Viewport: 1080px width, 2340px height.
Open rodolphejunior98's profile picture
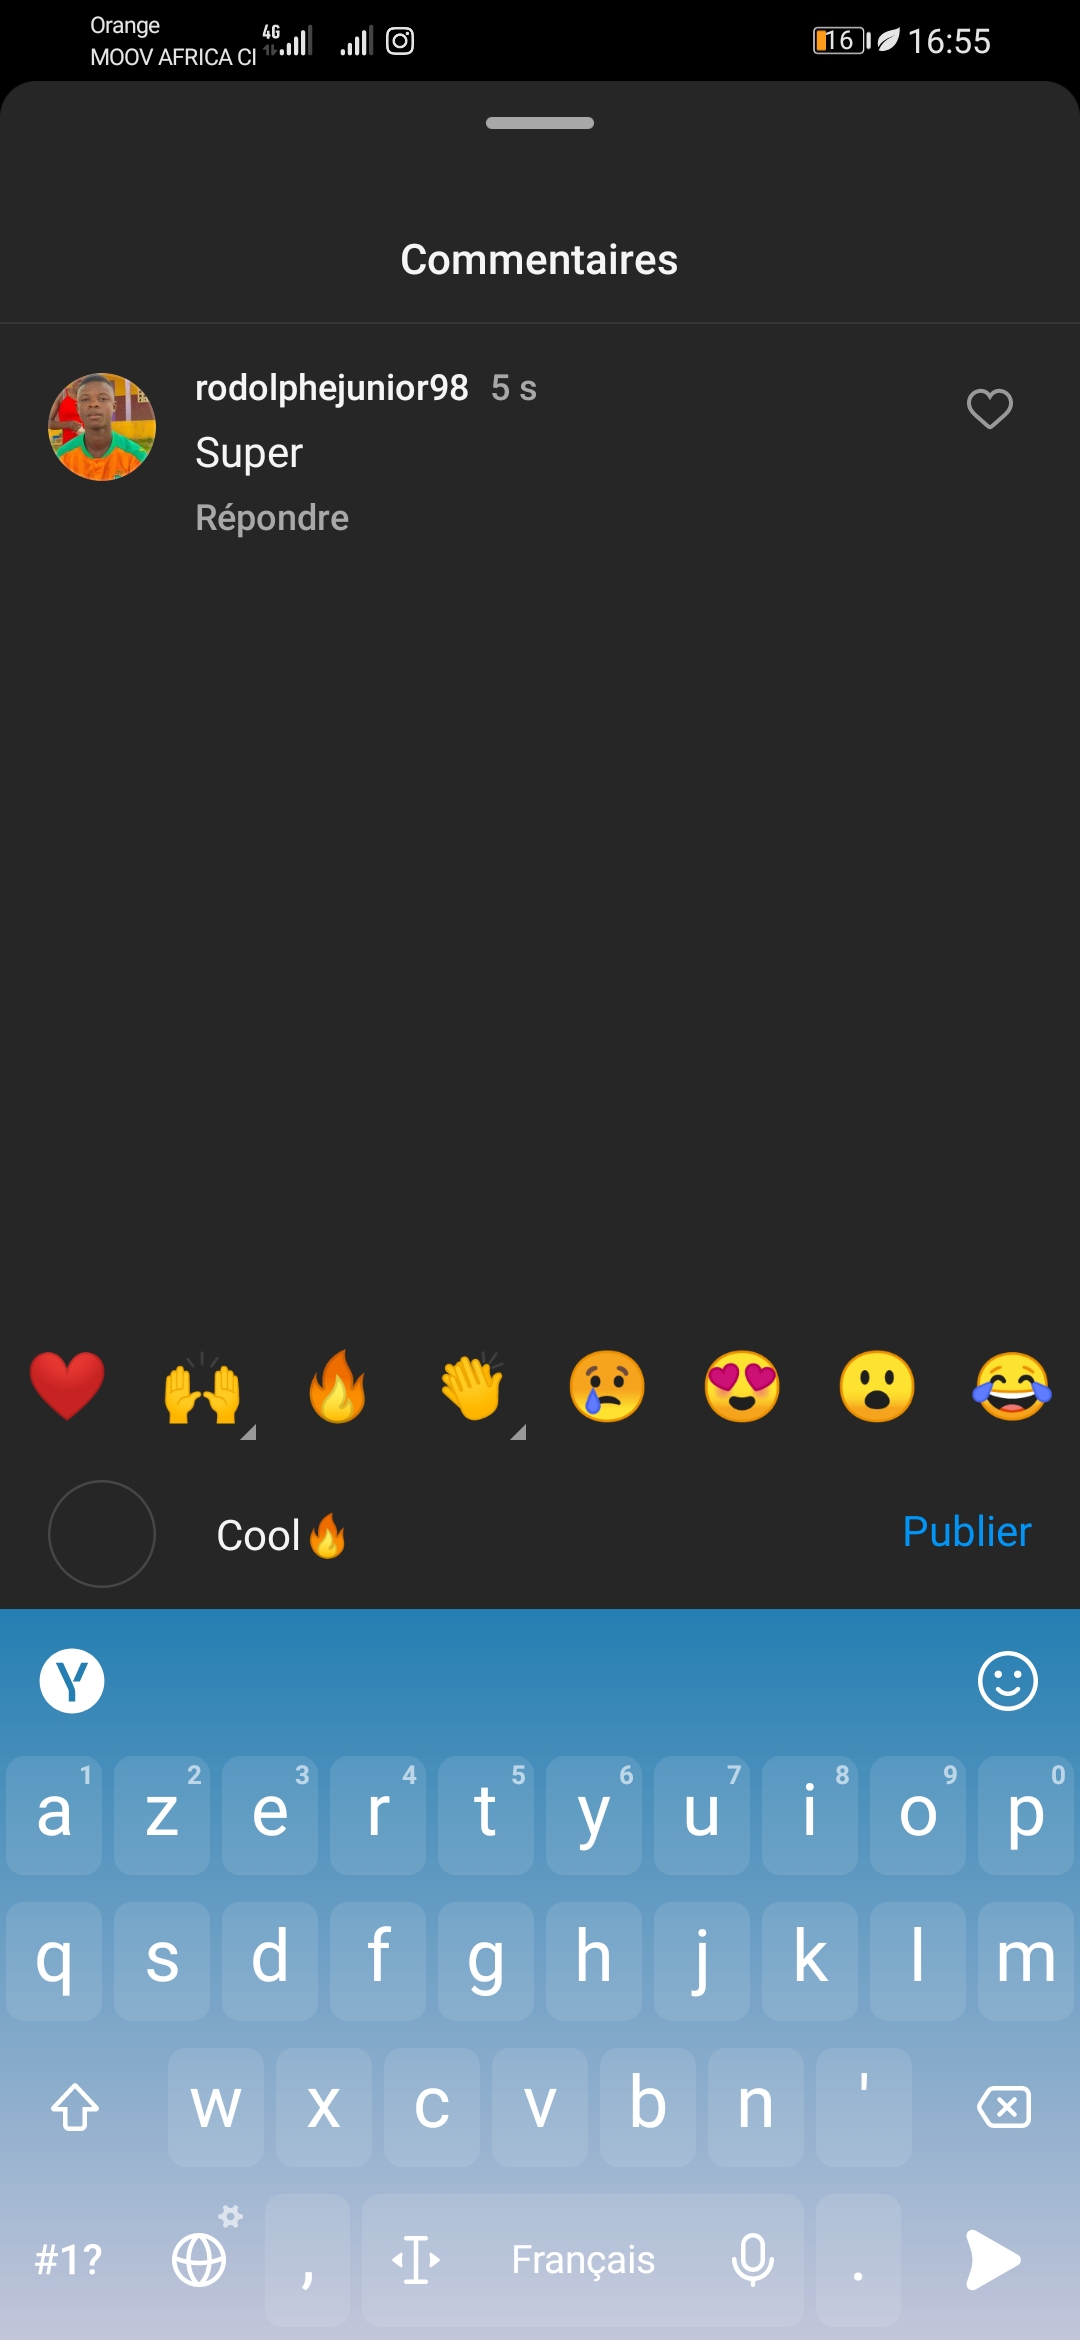[102, 427]
